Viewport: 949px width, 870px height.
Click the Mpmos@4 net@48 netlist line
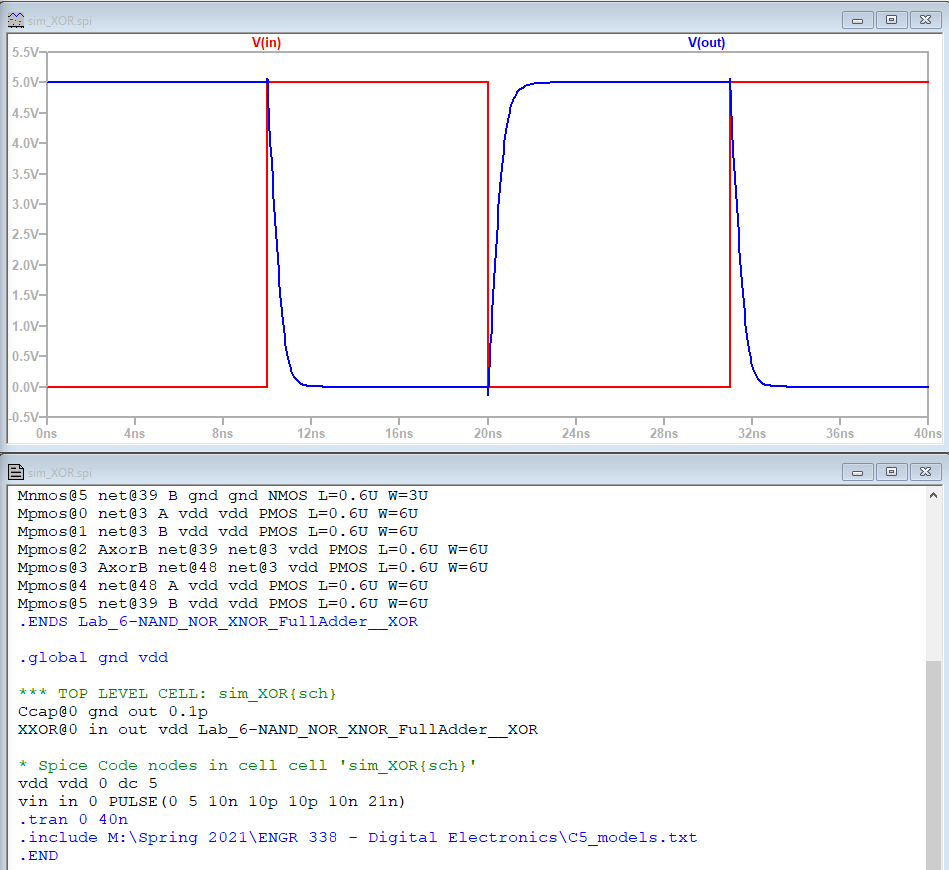[x=223, y=586]
